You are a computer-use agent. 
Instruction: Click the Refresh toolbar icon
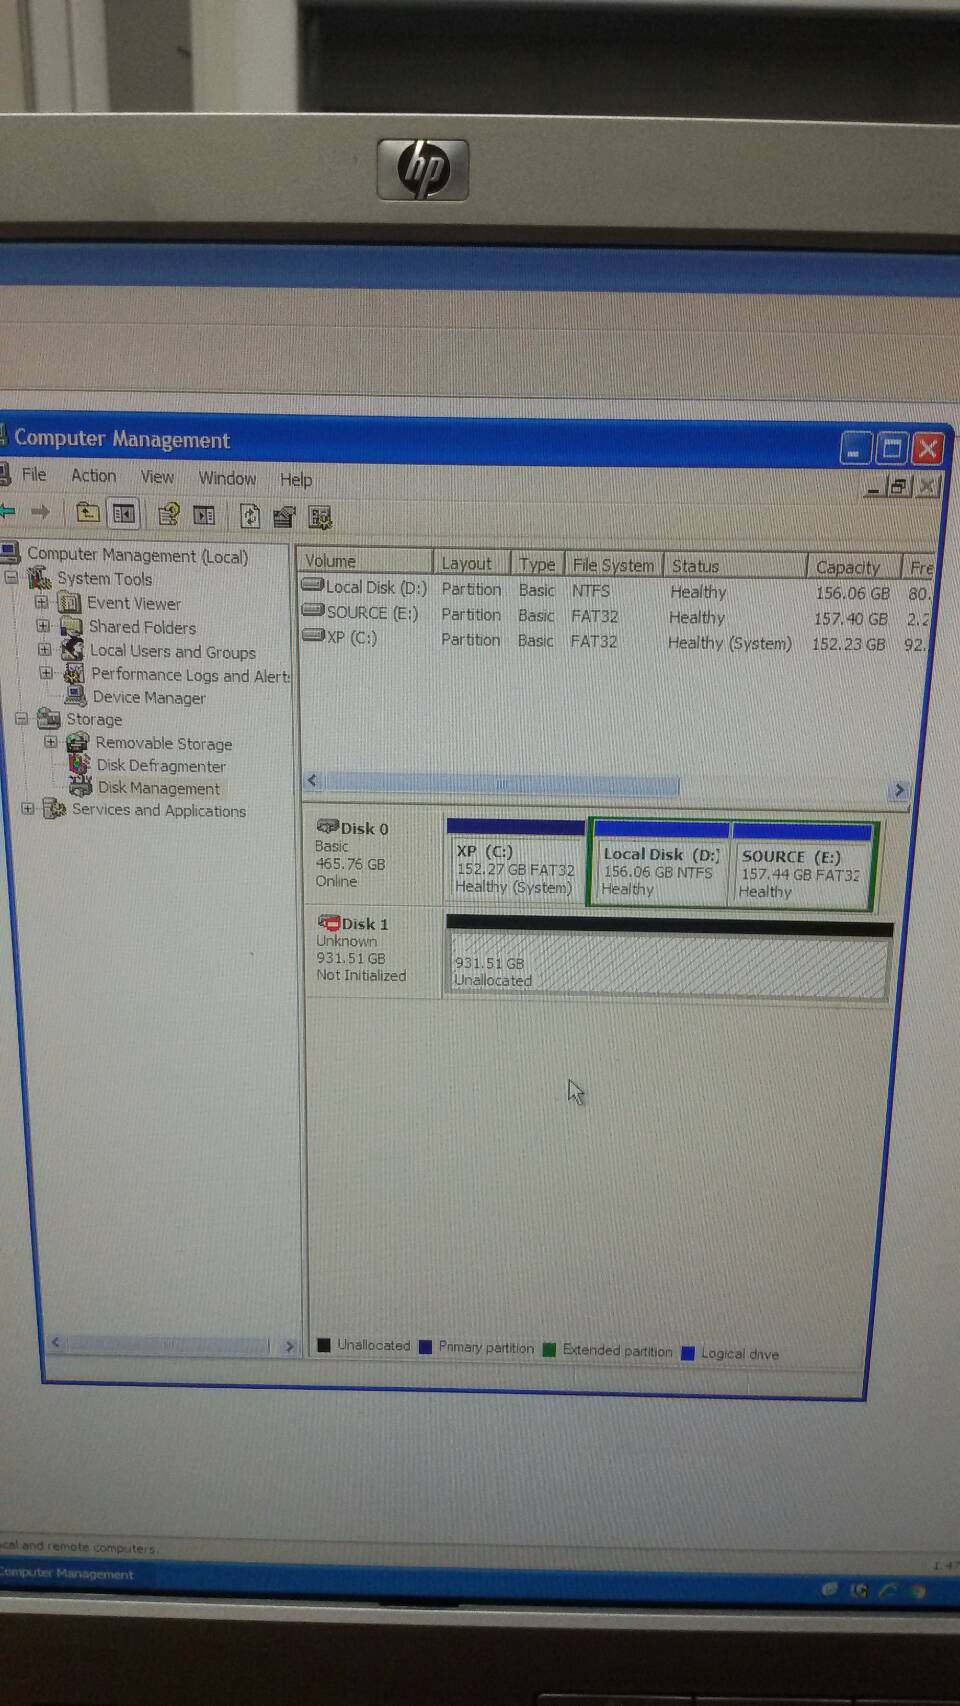pyautogui.click(x=249, y=516)
